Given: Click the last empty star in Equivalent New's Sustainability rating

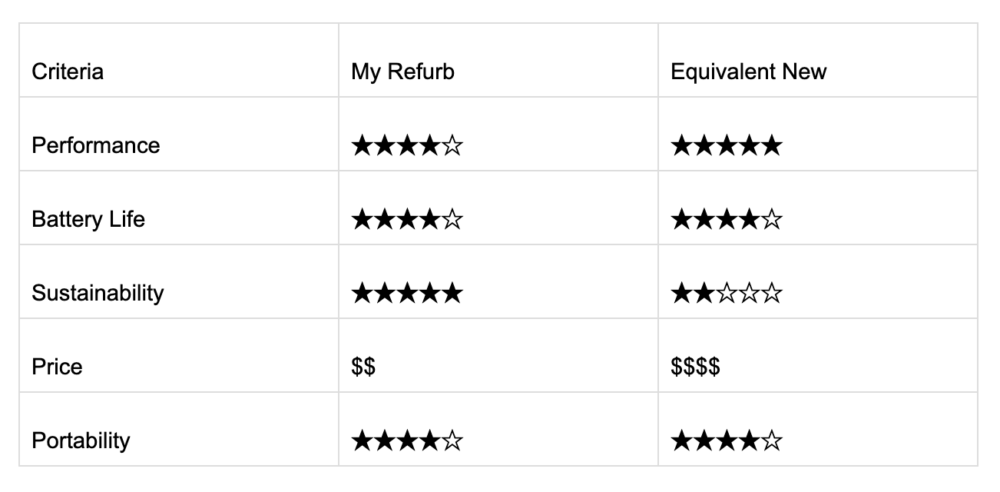Looking at the screenshot, I should 771,294.
